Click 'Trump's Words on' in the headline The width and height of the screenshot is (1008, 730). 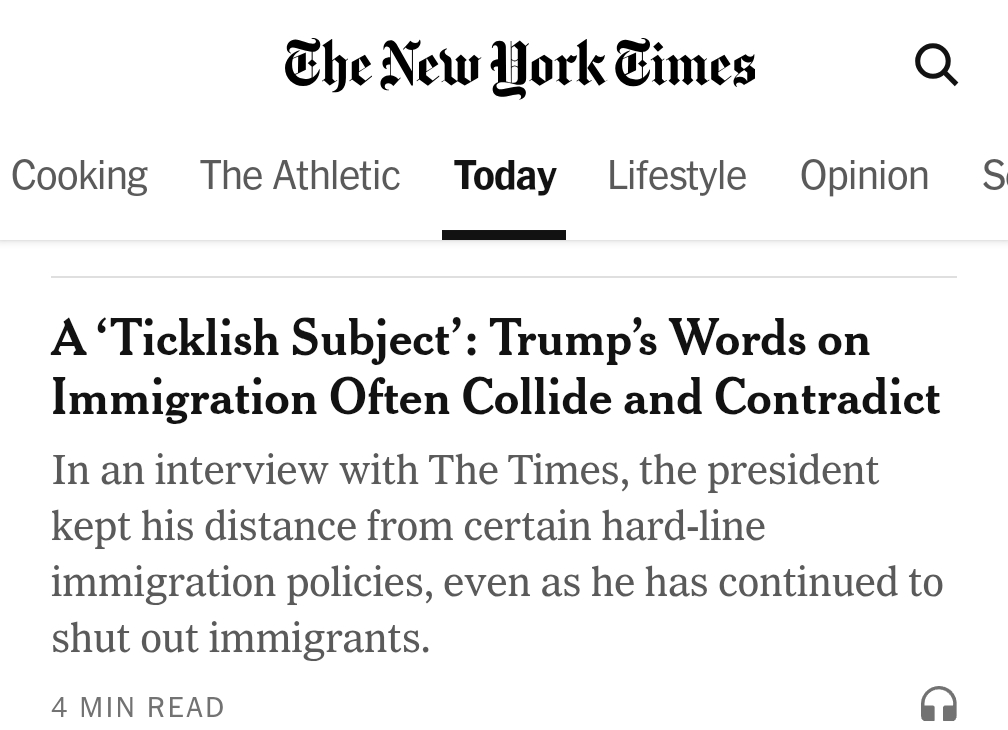click(x=679, y=340)
